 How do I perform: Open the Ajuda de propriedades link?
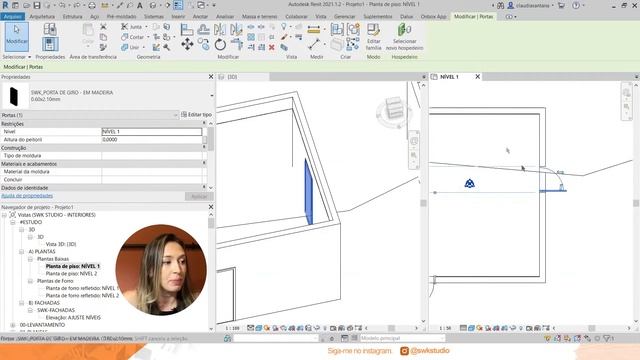(x=27, y=196)
